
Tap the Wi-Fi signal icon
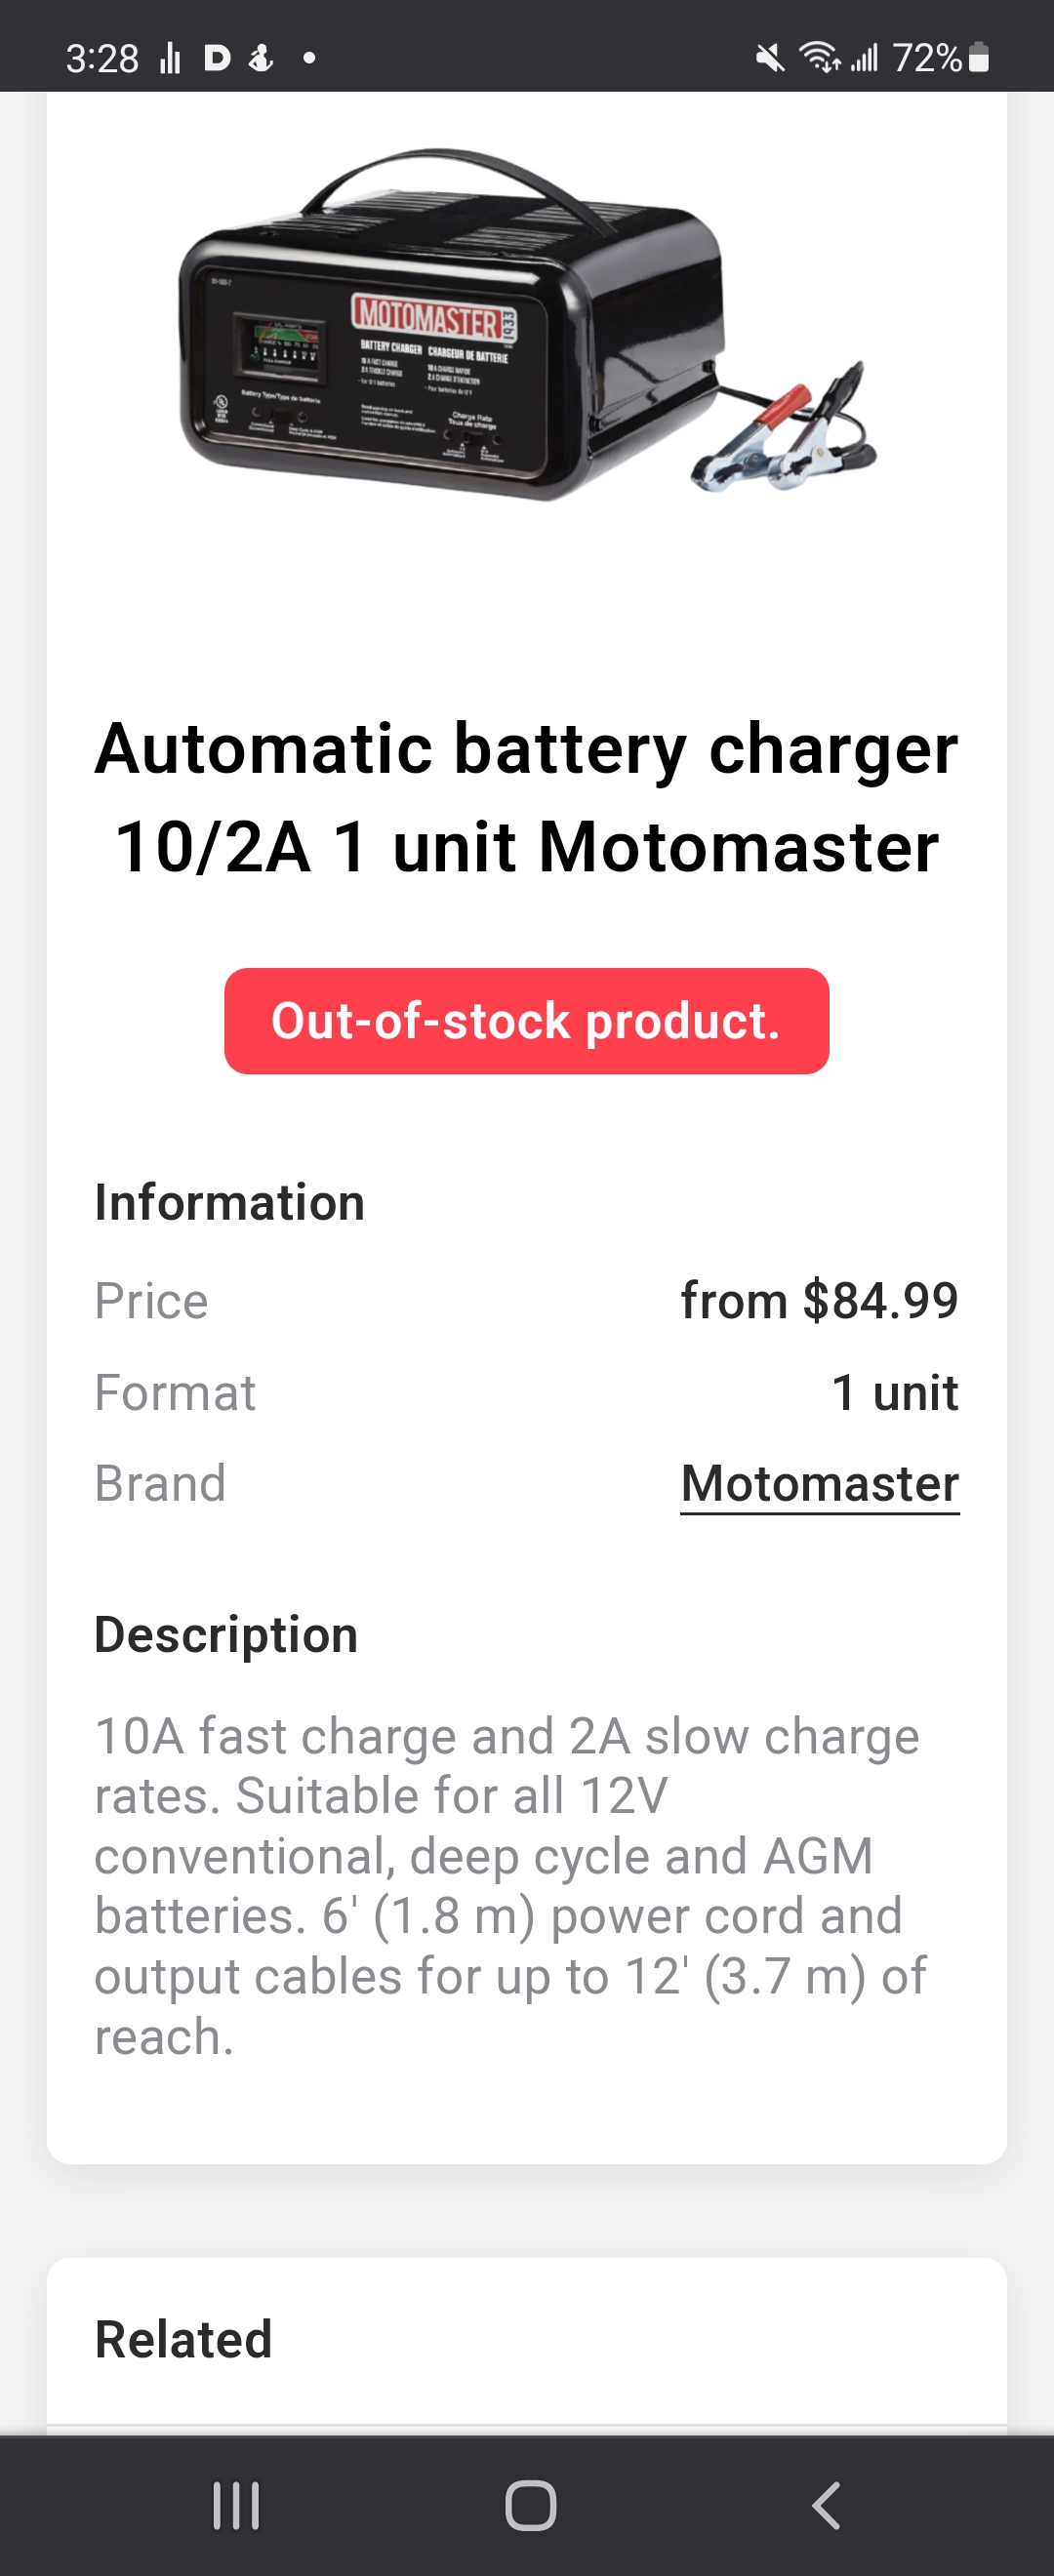[x=819, y=58]
